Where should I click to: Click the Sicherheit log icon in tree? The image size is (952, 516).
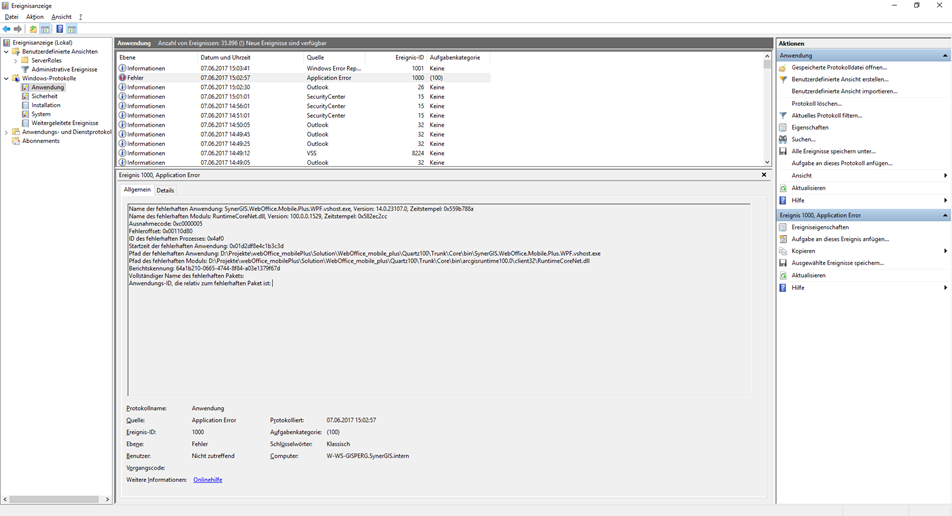(x=25, y=96)
